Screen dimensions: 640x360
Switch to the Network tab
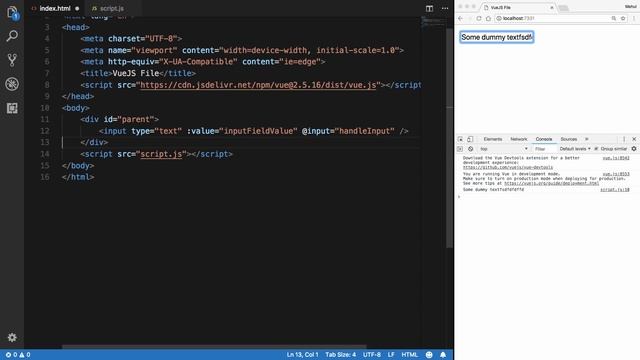click(518, 139)
